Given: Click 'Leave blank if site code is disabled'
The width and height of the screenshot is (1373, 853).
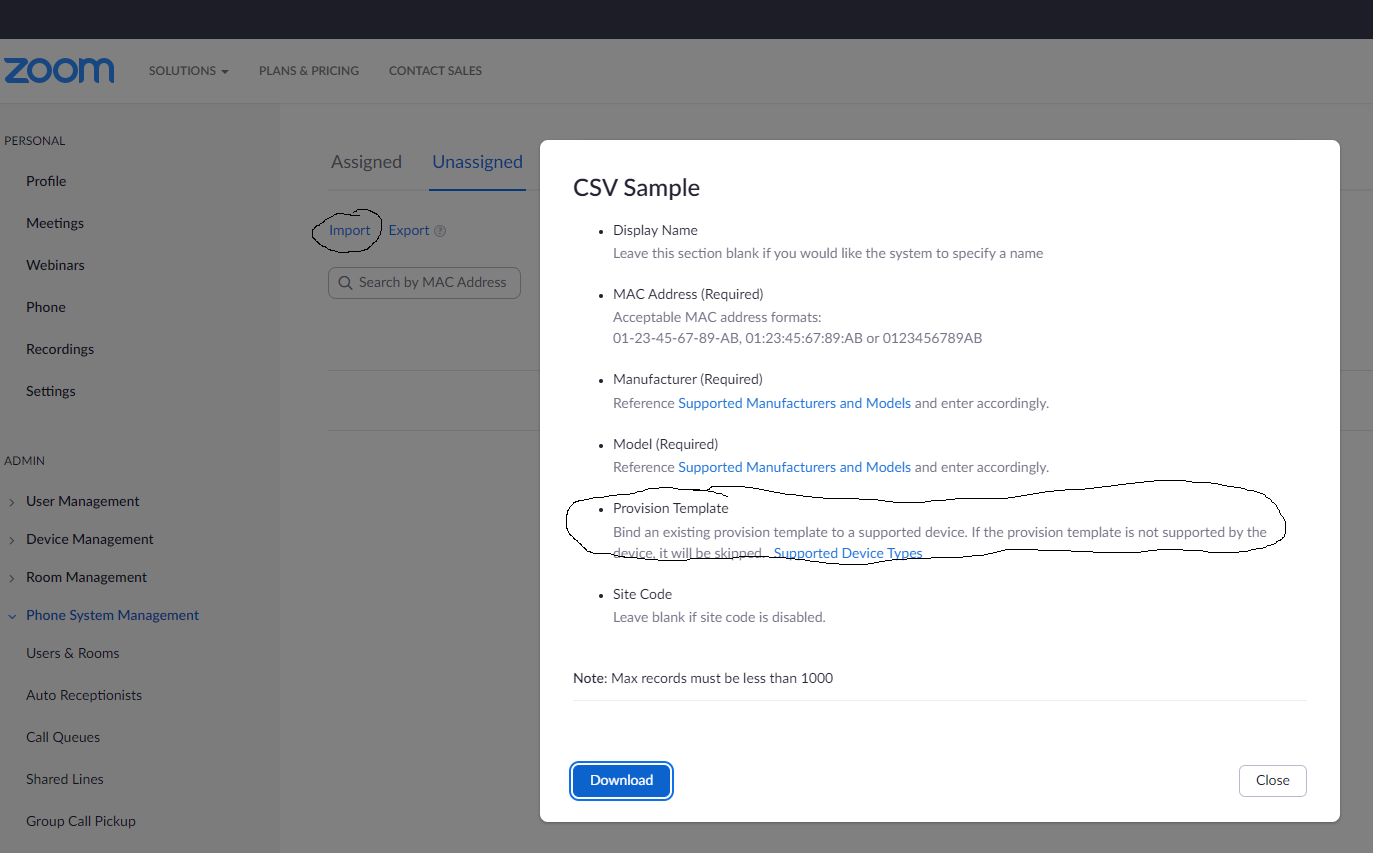Looking at the screenshot, I should [719, 617].
